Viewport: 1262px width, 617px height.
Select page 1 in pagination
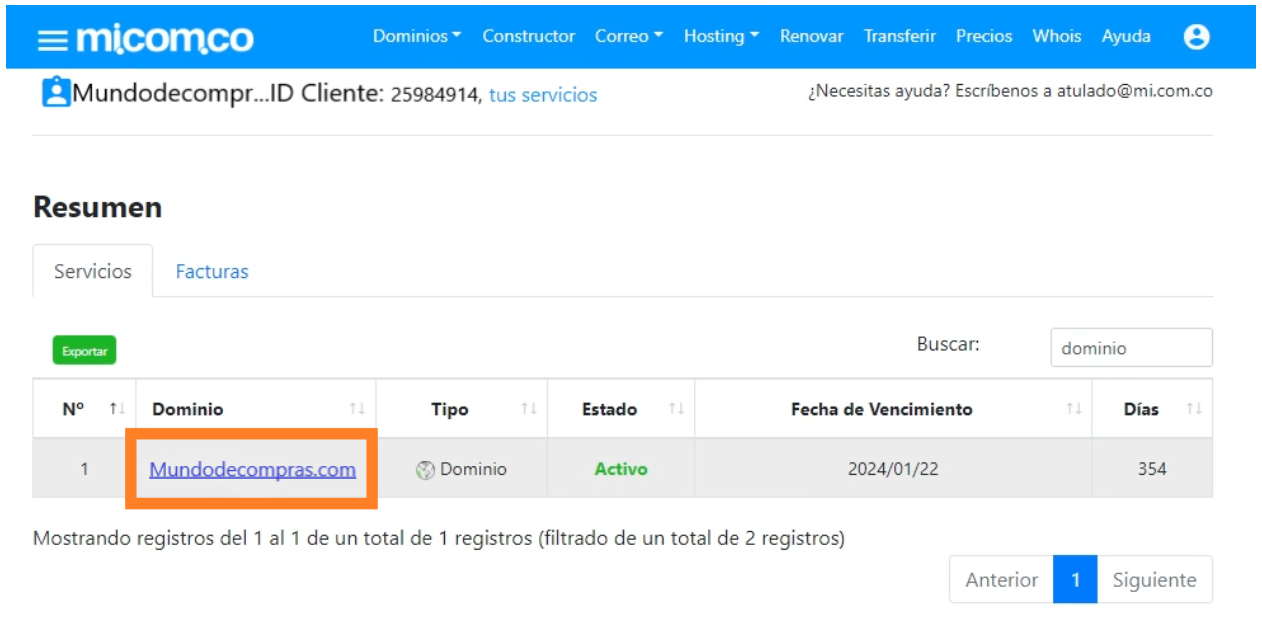[1075, 580]
